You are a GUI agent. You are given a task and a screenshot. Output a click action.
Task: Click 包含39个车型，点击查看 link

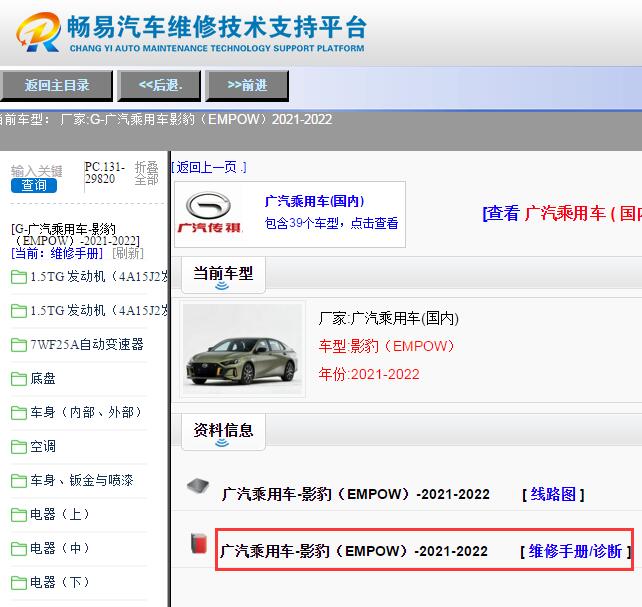331,223
